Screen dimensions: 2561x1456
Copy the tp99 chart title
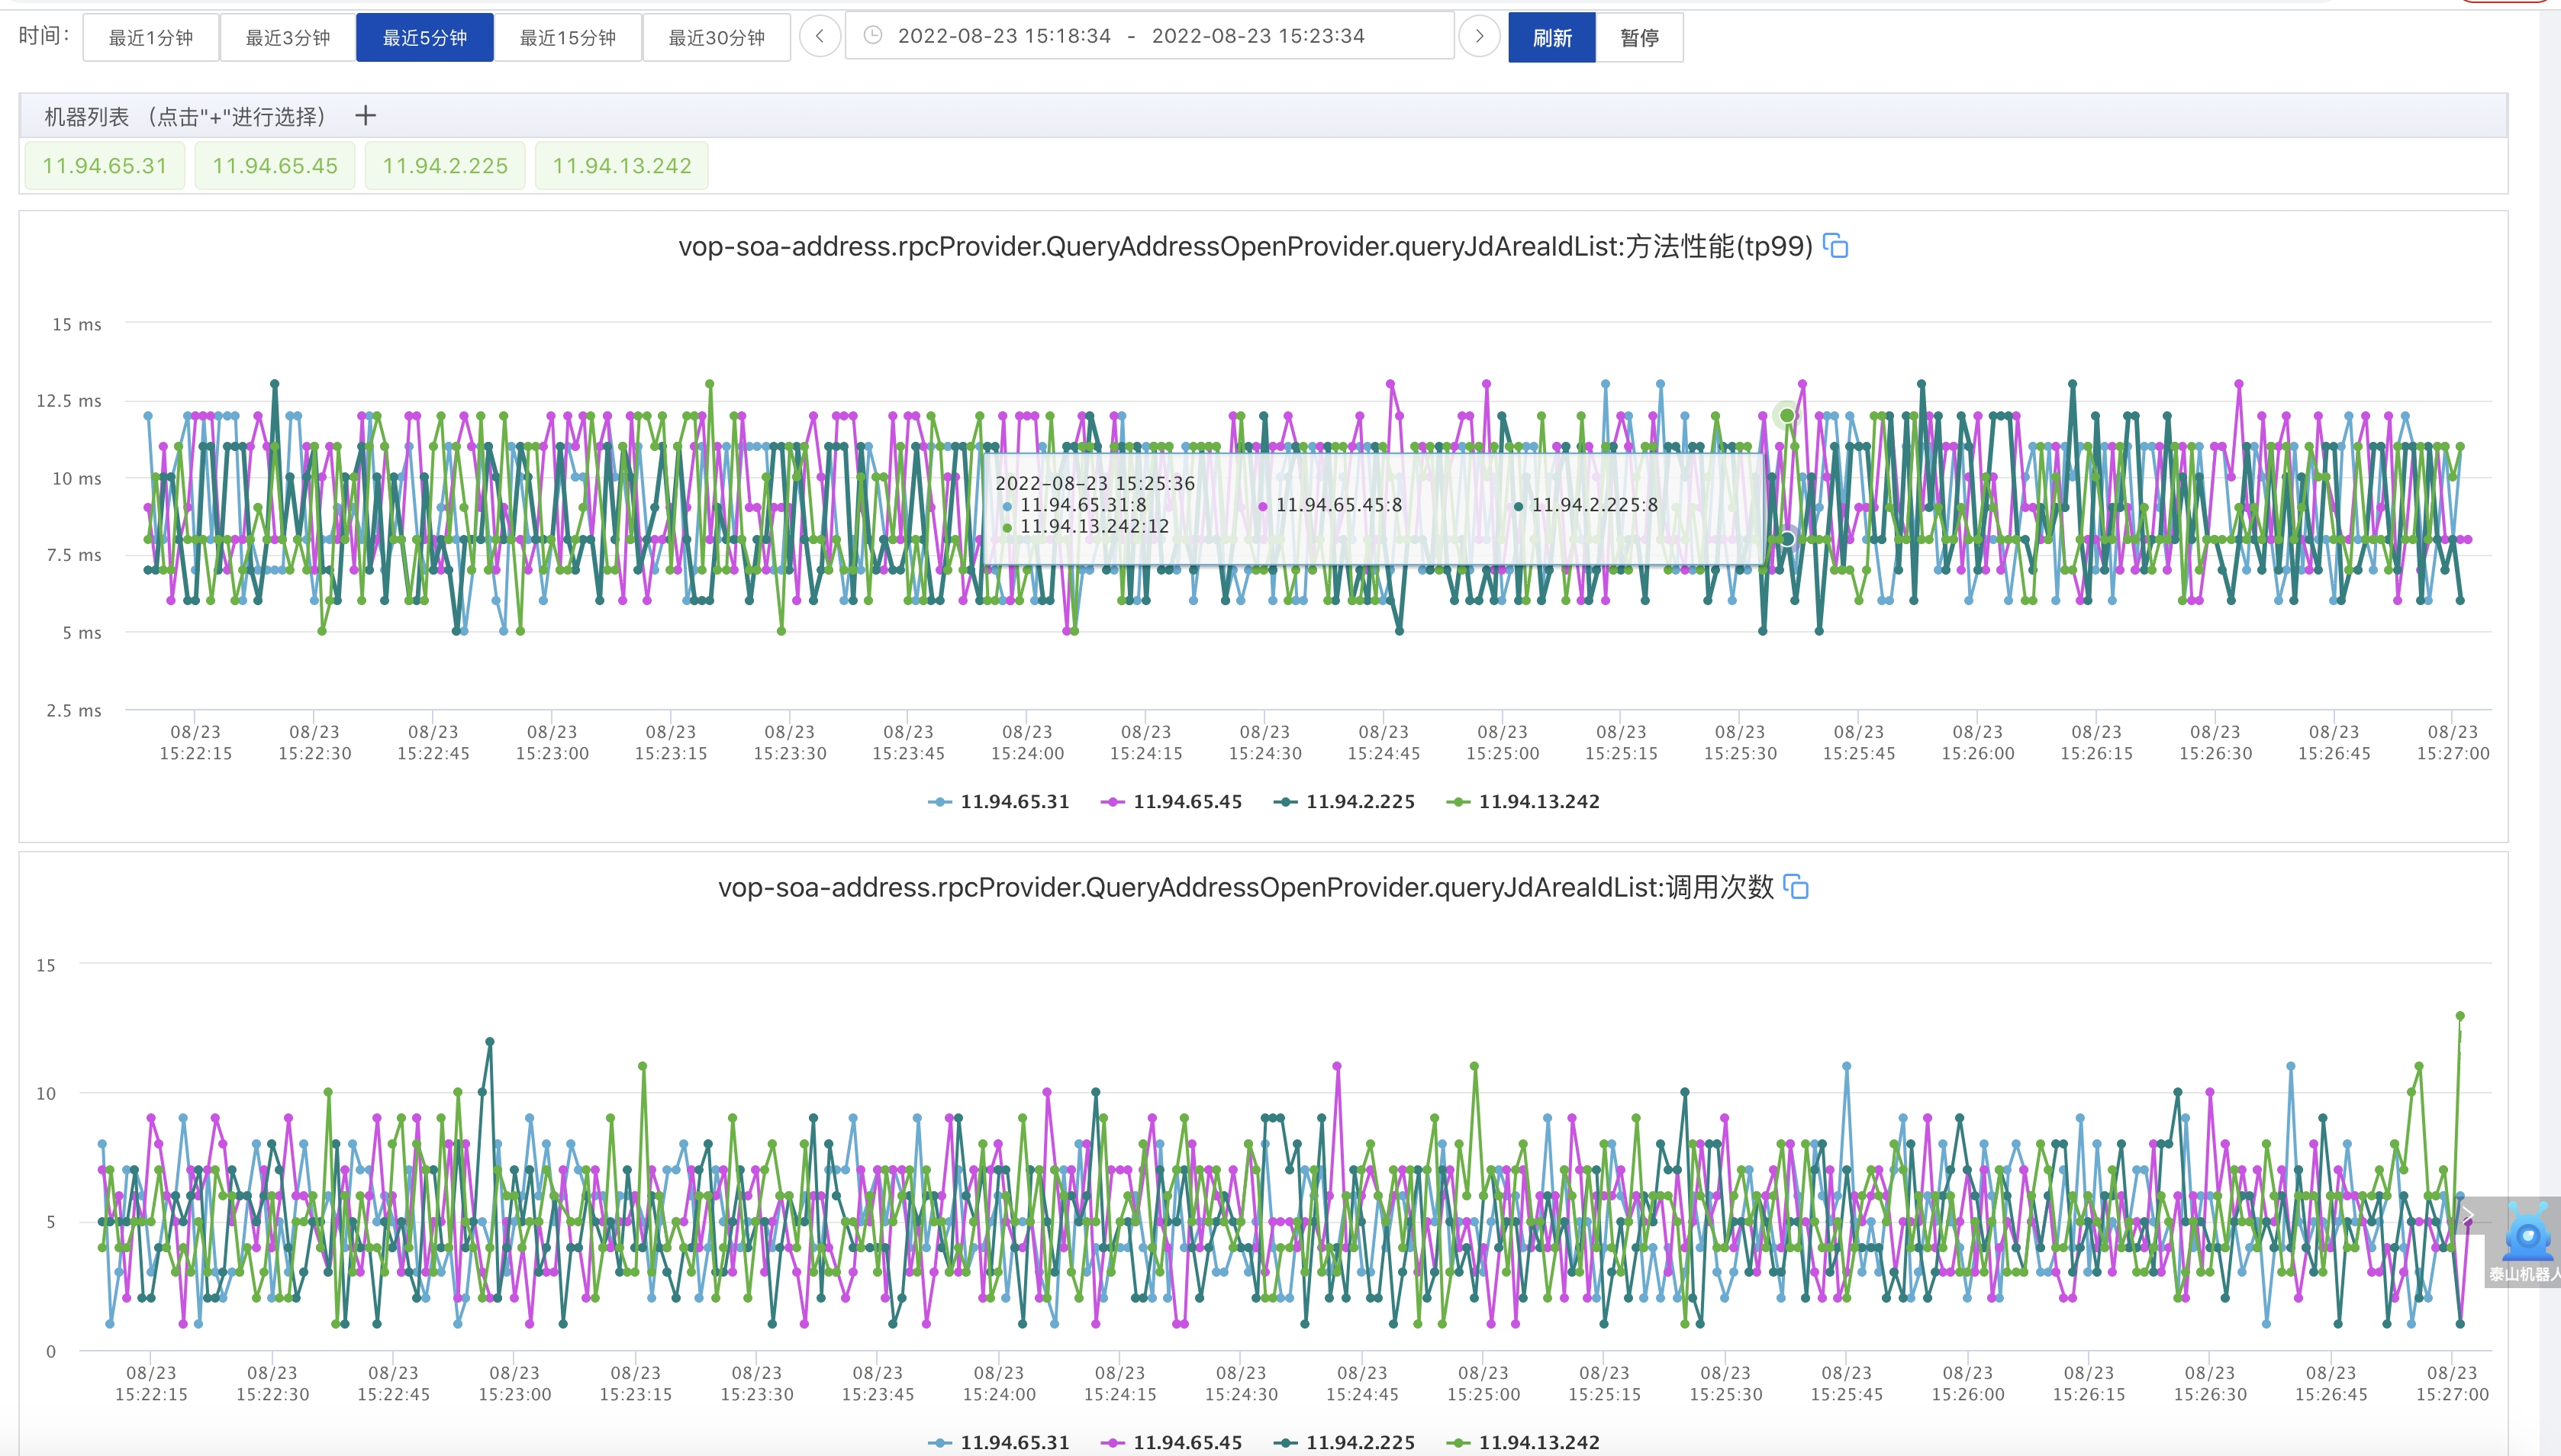tap(1835, 246)
